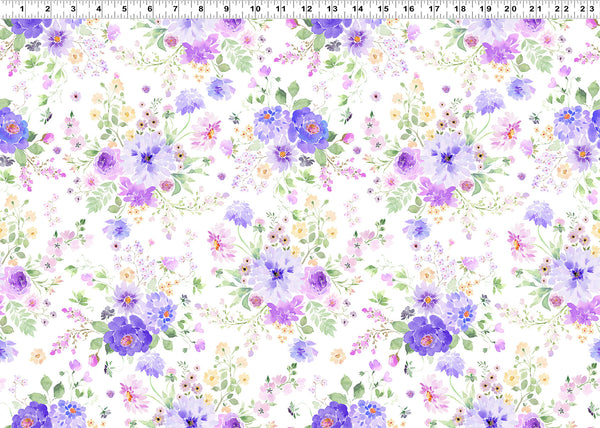Click the ruler number "9"
The height and width of the screenshot is (428, 600).
point(226,8)
